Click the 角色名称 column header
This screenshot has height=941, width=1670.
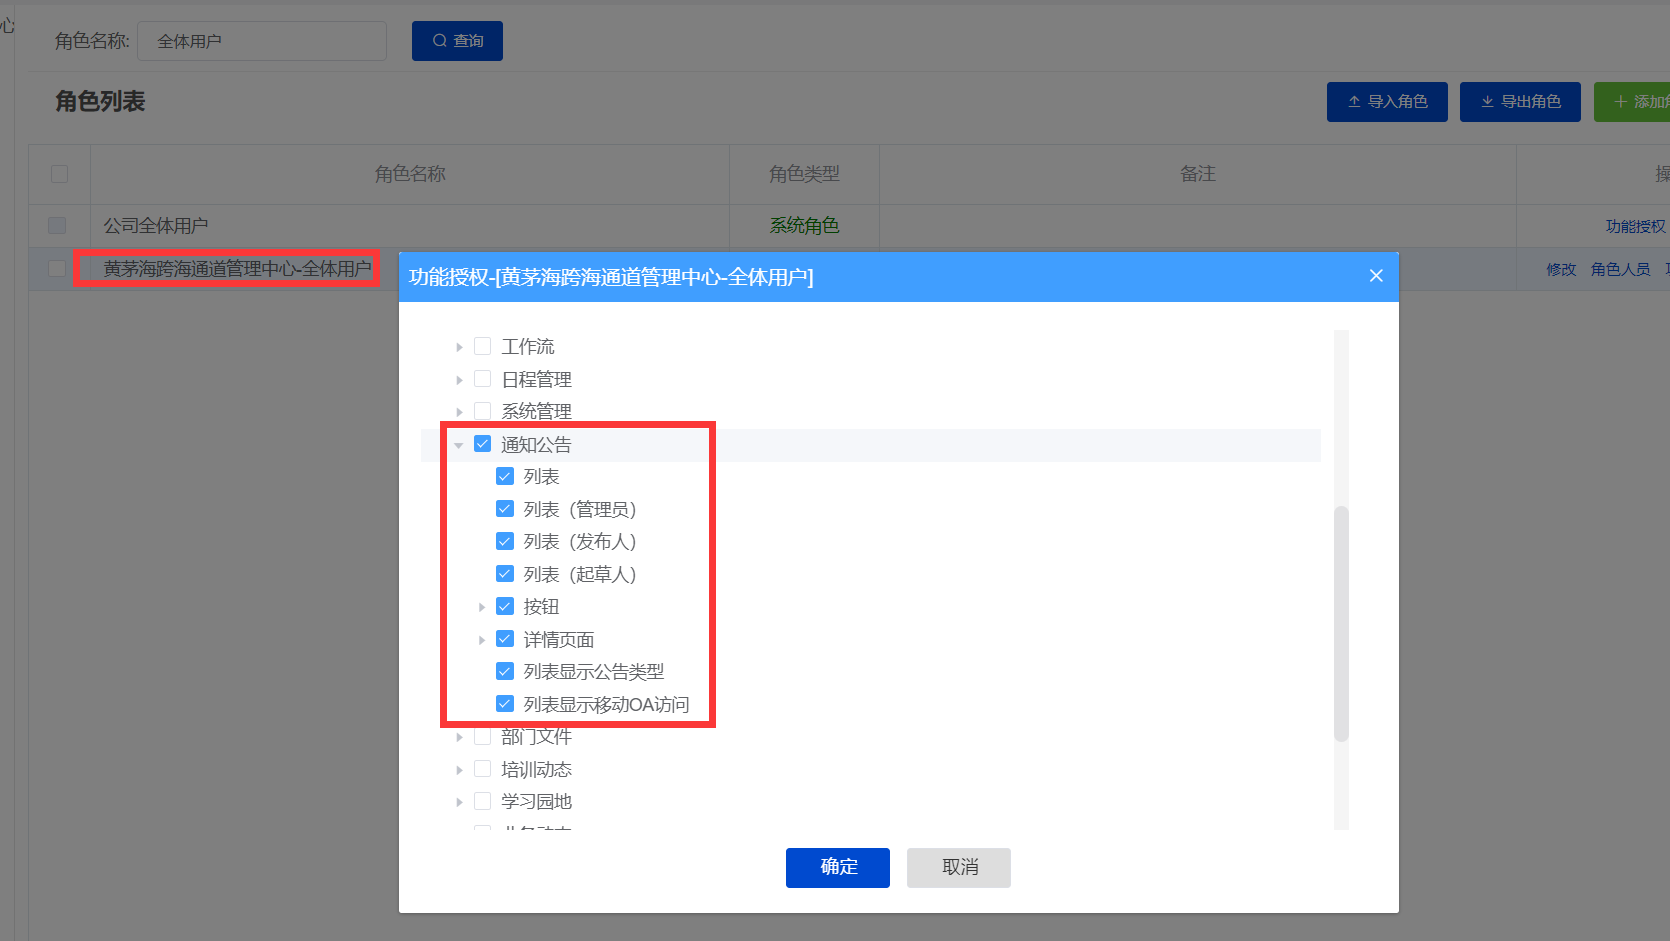tap(410, 174)
